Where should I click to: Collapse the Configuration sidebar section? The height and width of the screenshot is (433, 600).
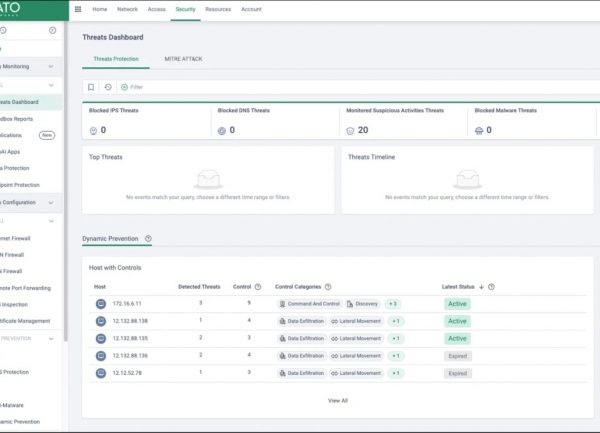pyautogui.click(x=51, y=203)
